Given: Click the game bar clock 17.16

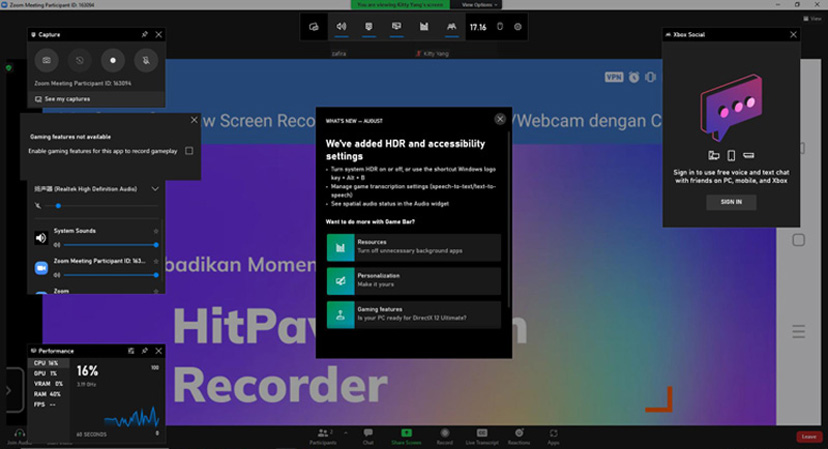Looking at the screenshot, I should (x=478, y=27).
